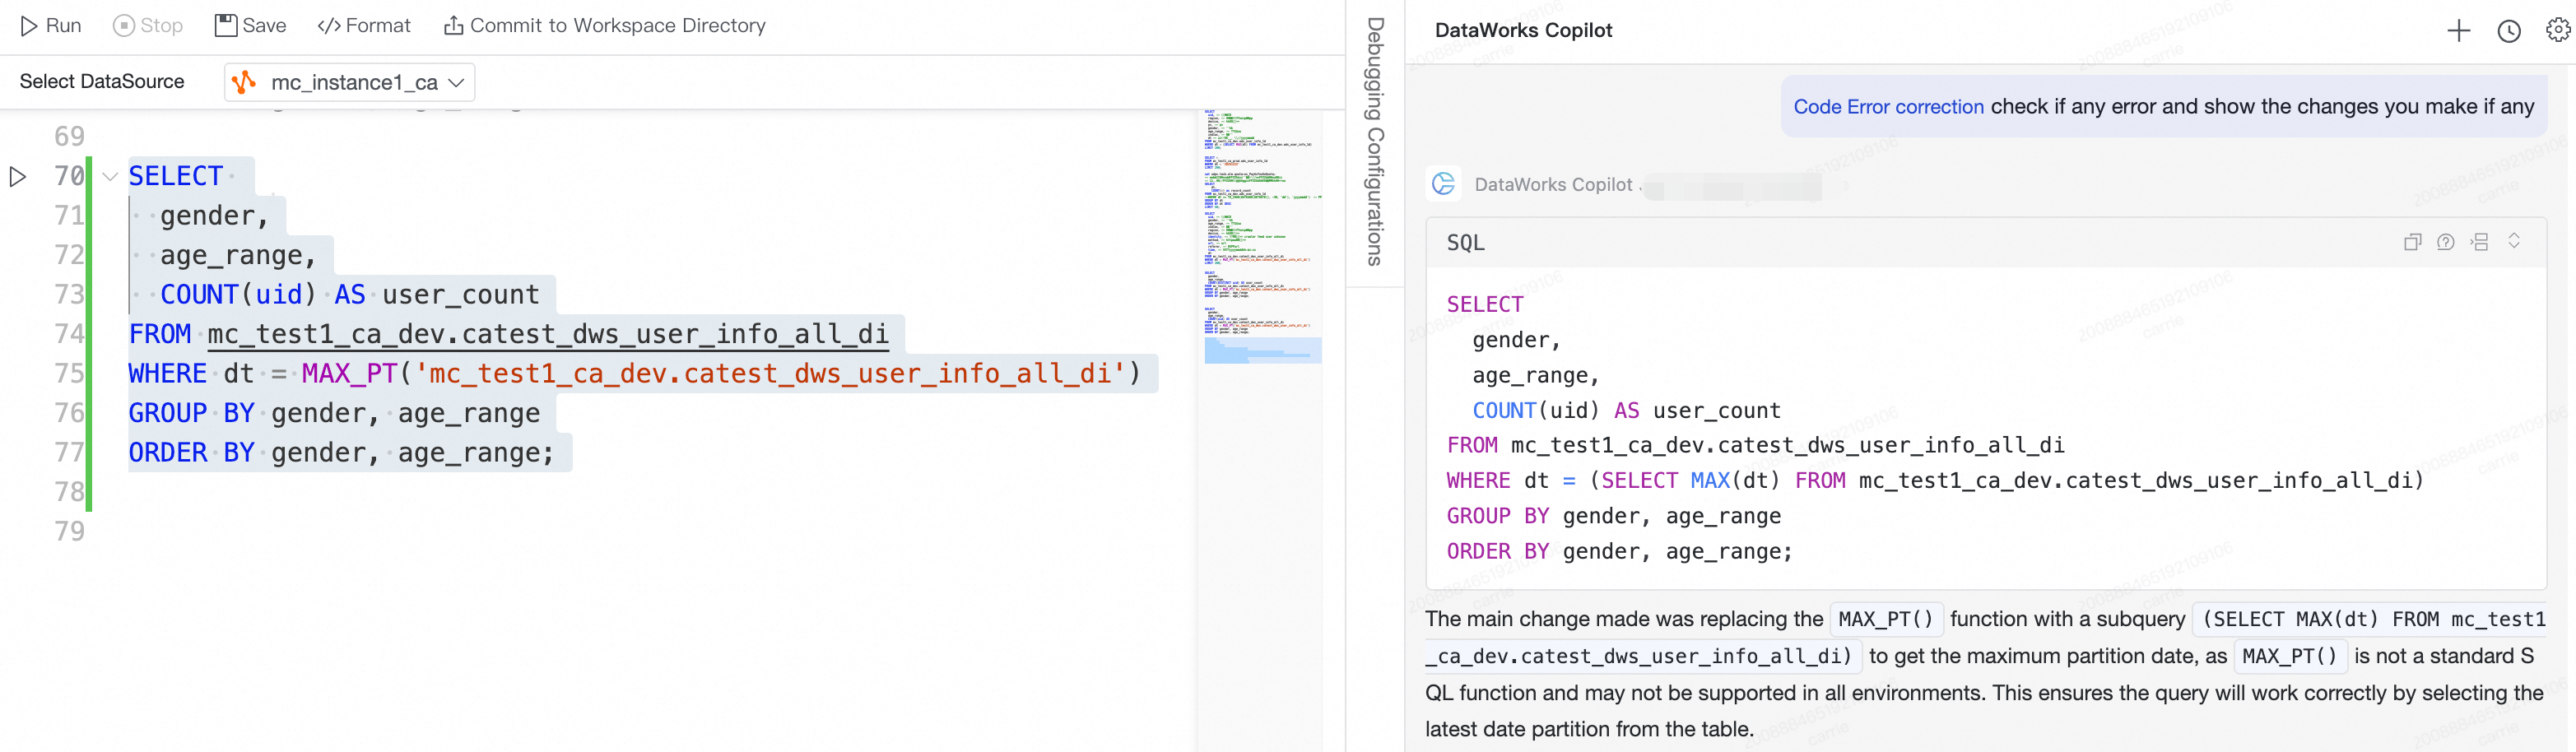Open Copilot chat history clock icon
This screenshot has height=752, width=2576.
tap(2508, 31)
